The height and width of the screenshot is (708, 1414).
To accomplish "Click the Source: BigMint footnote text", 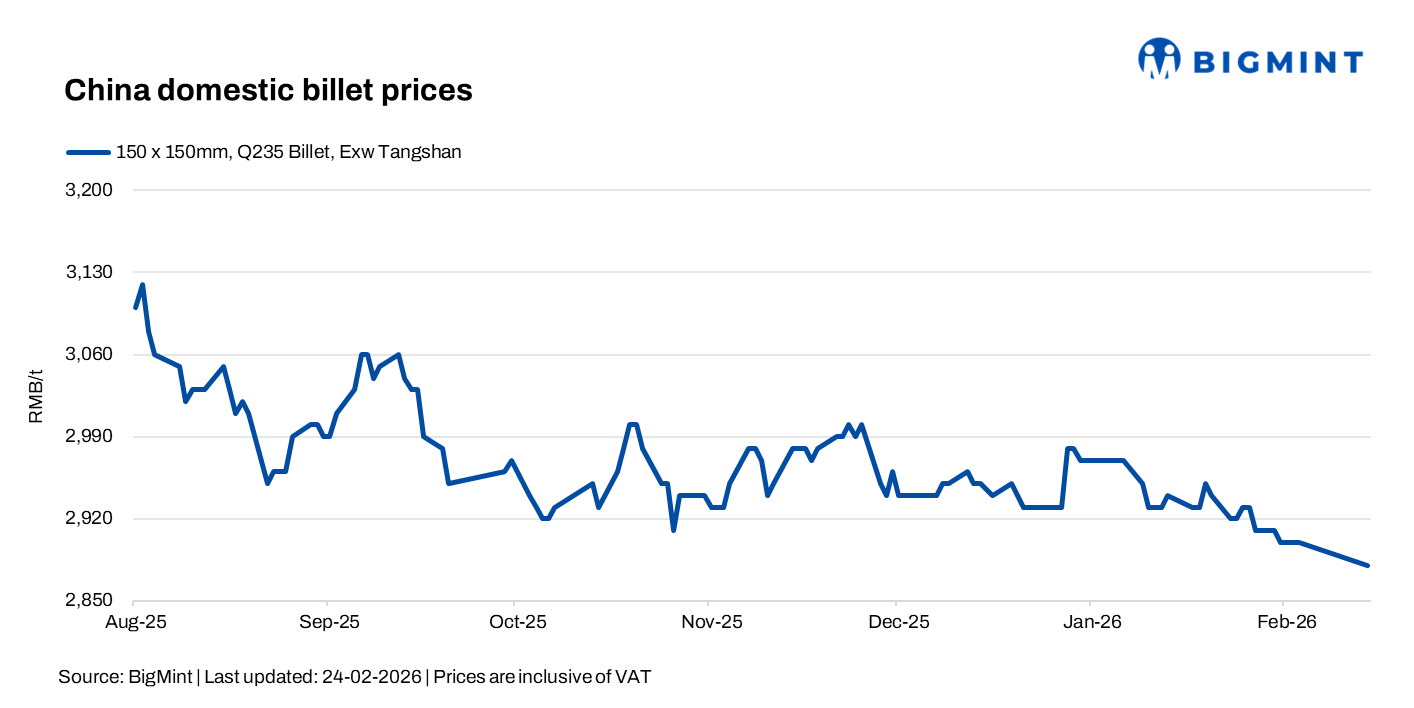I will pos(354,677).
